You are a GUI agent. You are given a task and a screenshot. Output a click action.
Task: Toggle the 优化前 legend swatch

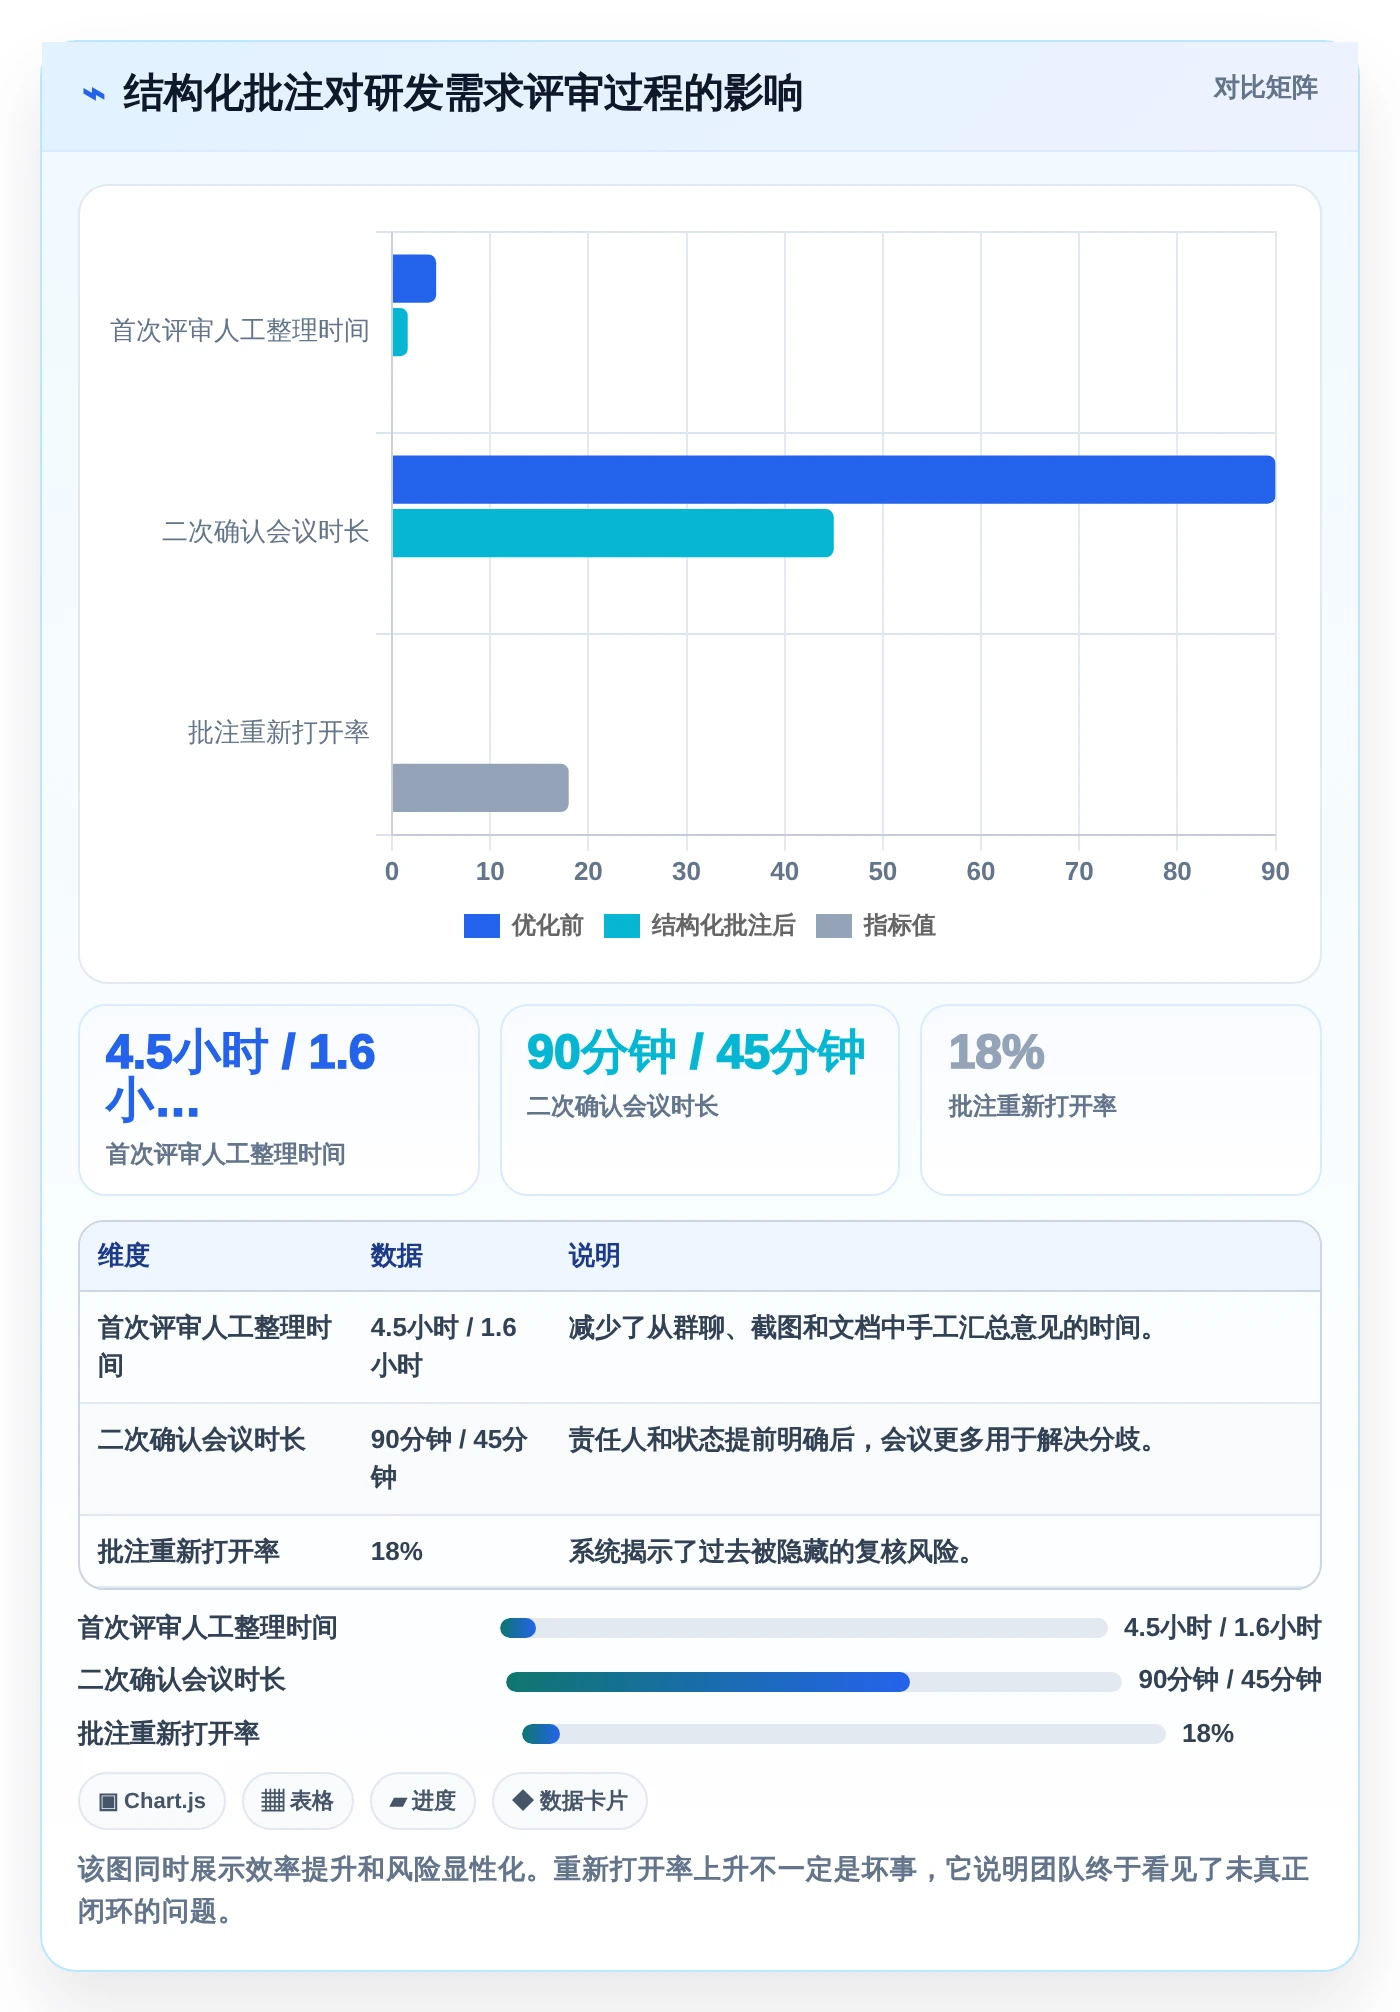pos(481,926)
